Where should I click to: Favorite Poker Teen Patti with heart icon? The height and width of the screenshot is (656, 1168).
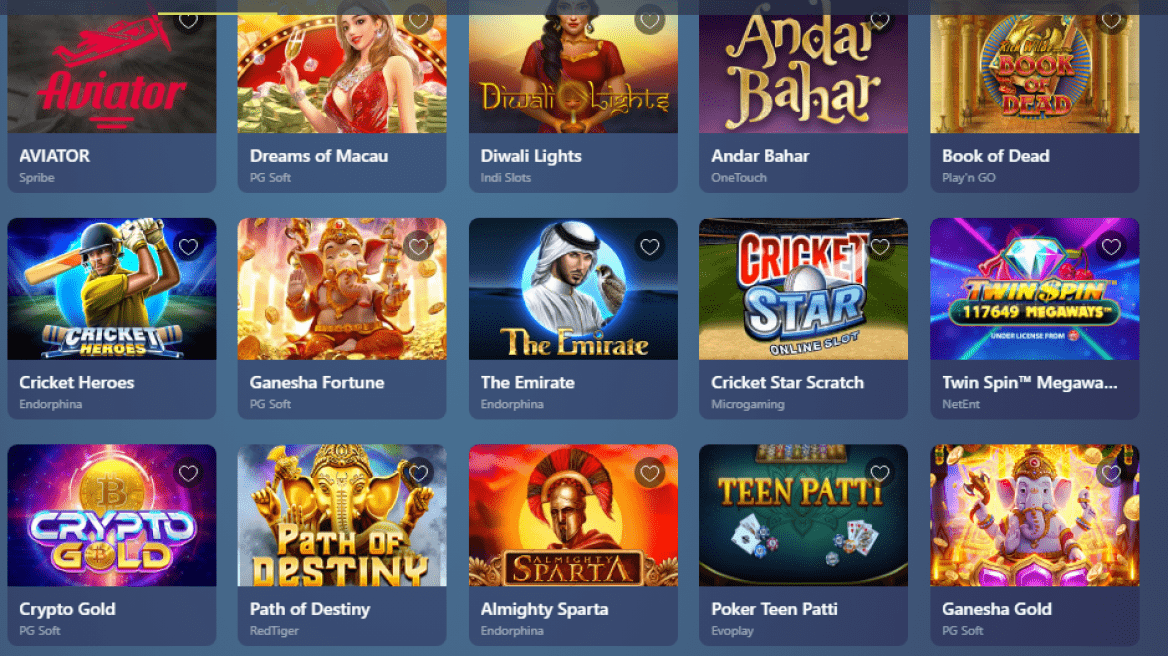click(880, 473)
